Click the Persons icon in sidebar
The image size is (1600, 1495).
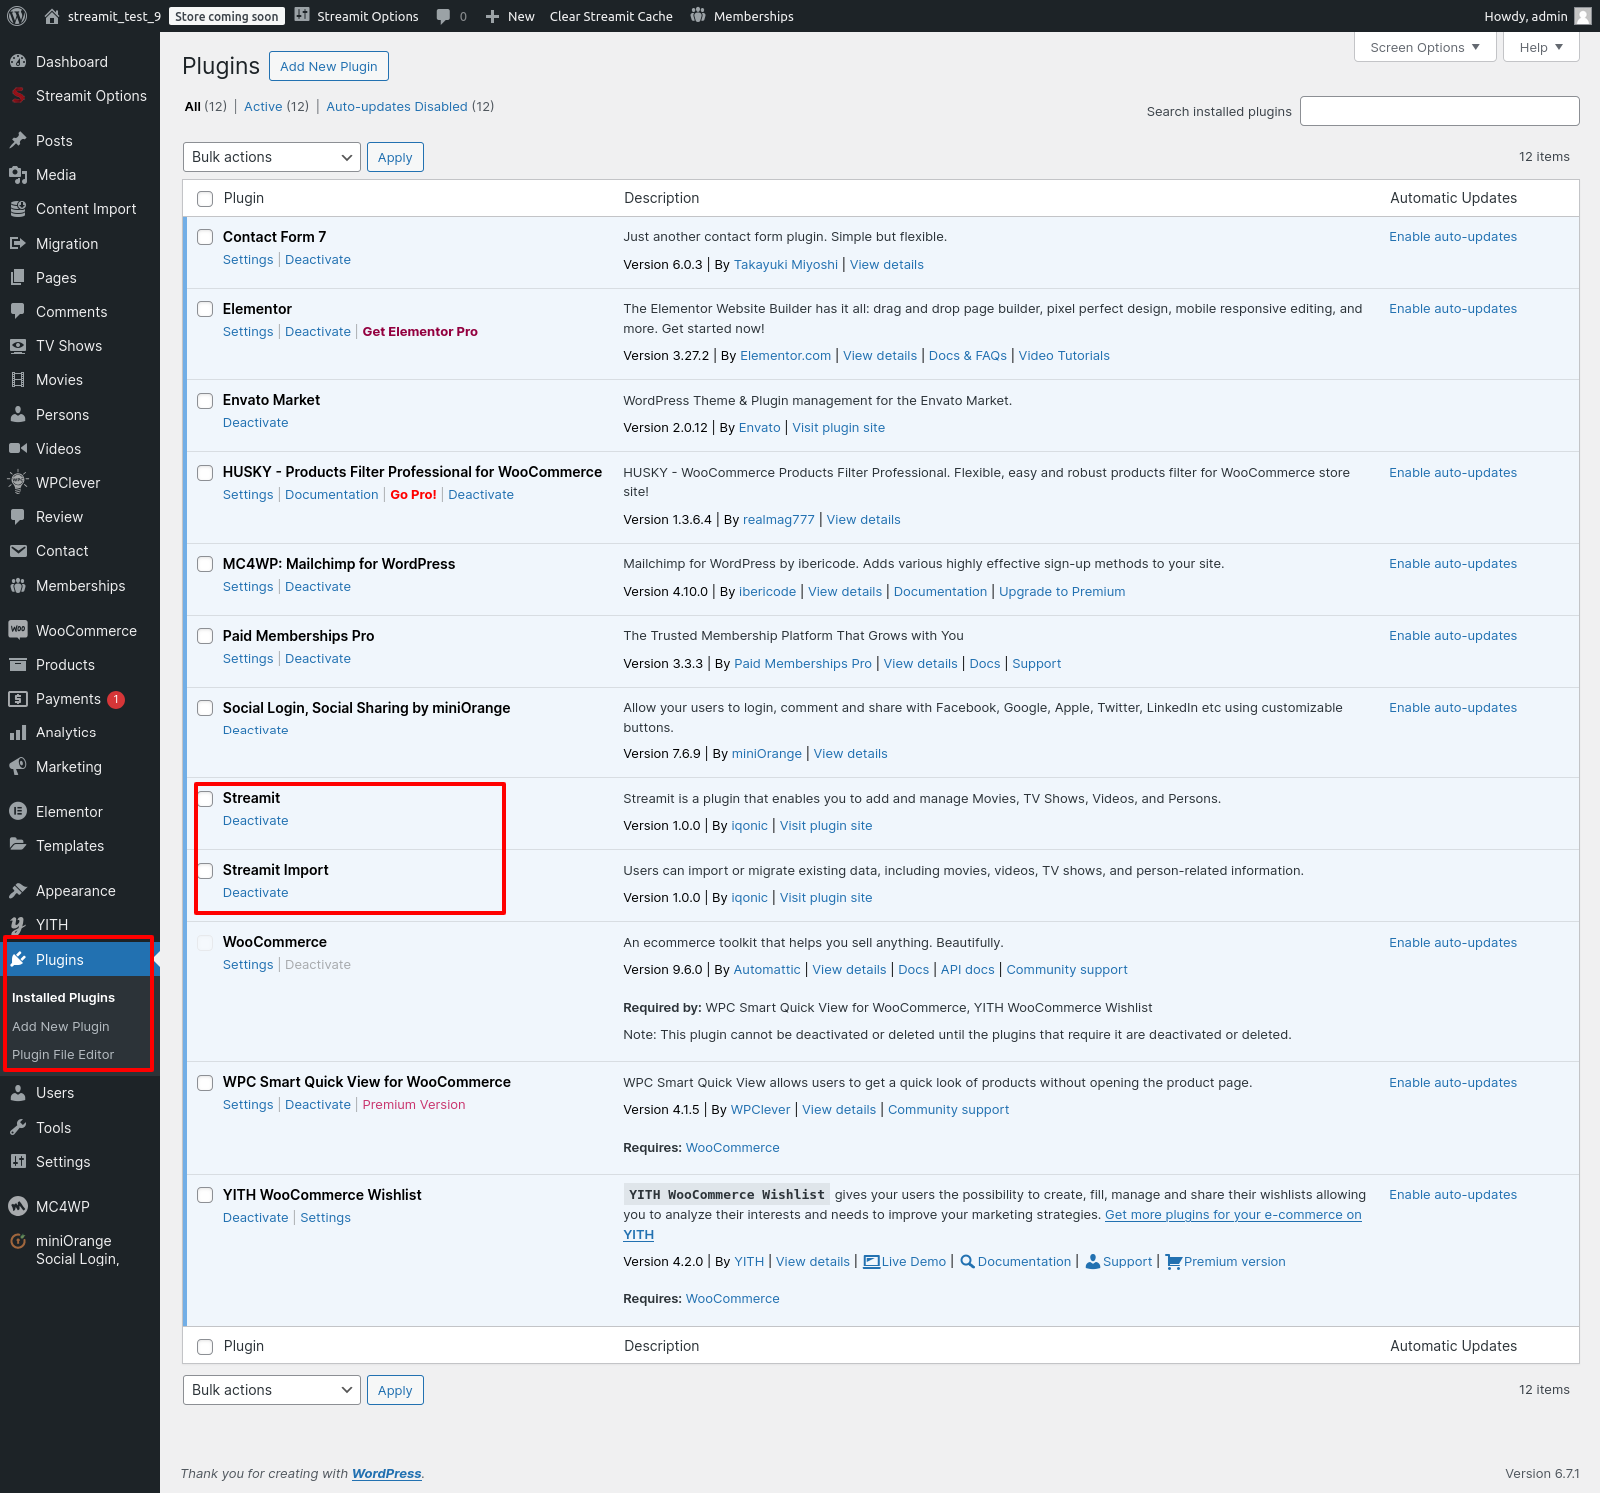click(x=18, y=415)
